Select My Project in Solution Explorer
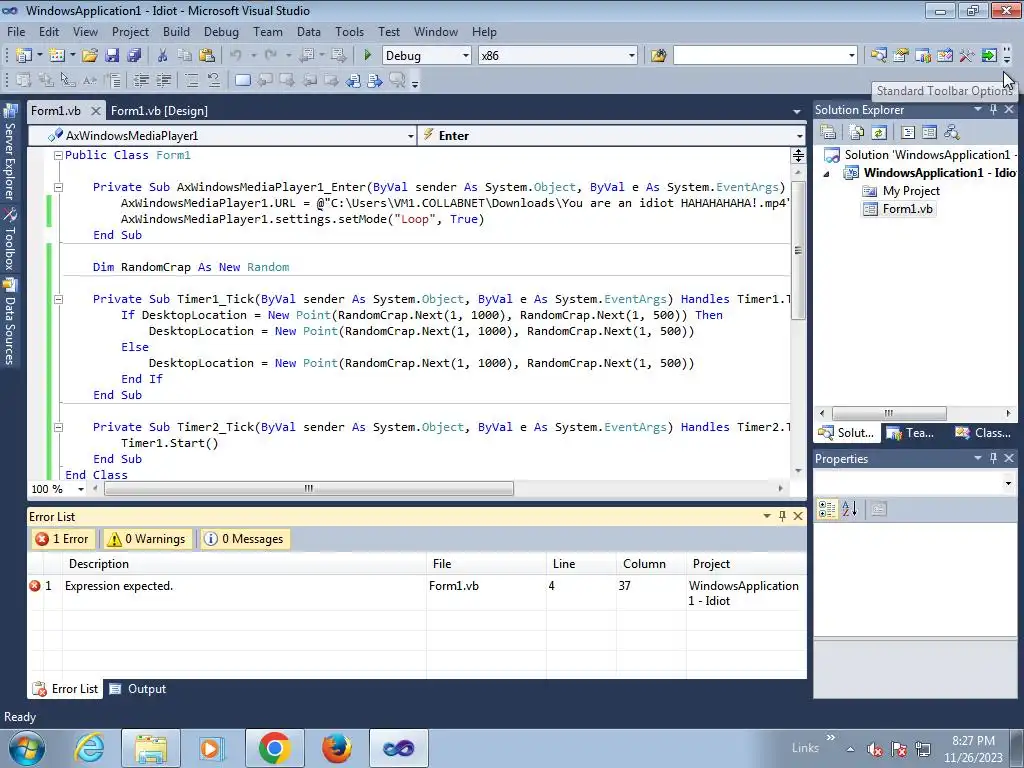The height and width of the screenshot is (768, 1024). point(911,191)
